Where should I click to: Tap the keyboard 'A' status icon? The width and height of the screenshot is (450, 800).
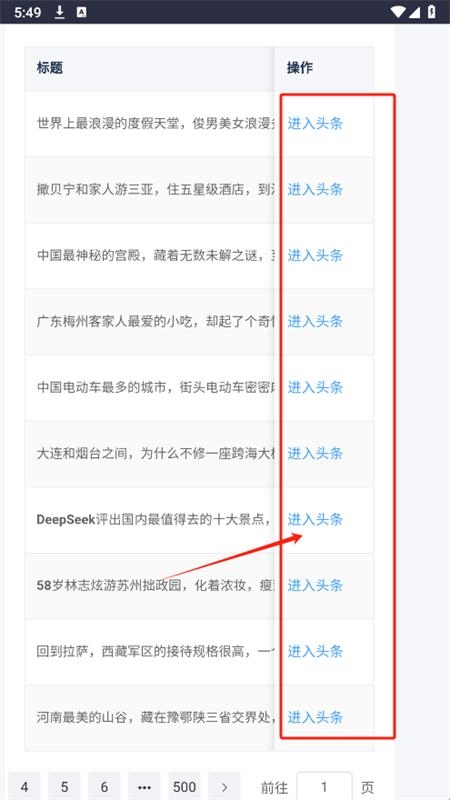click(81, 13)
